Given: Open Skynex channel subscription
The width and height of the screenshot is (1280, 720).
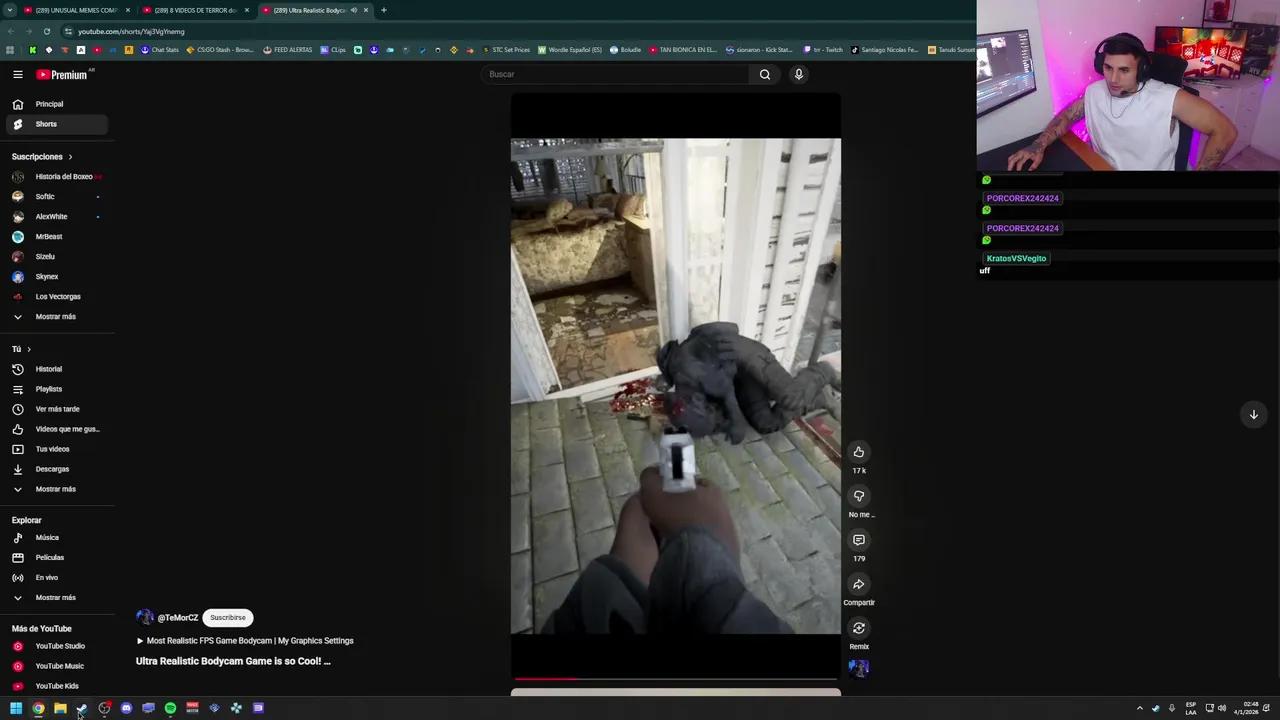Looking at the screenshot, I should point(56,277).
